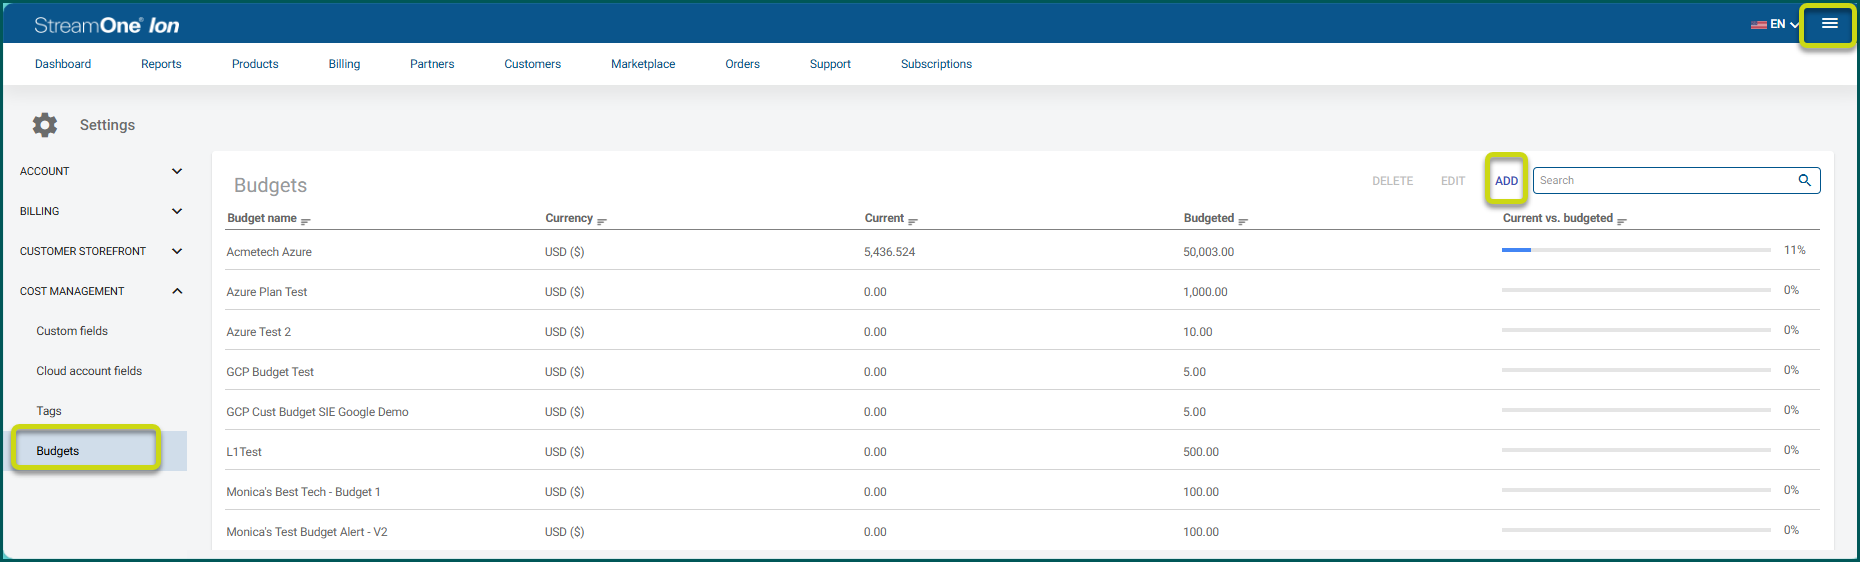Click Acmetech Azure progress bar at 11%
The width and height of the screenshot is (1860, 562).
[1636, 250]
